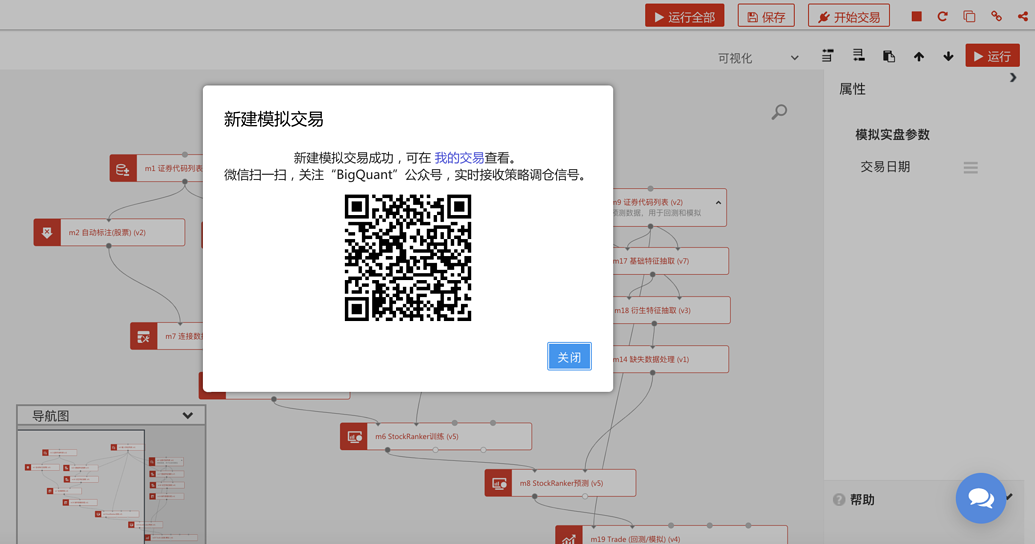Click the navigator minimap thumbnail
Image resolution: width=1035 pixels, height=544 pixels.
tap(111, 486)
